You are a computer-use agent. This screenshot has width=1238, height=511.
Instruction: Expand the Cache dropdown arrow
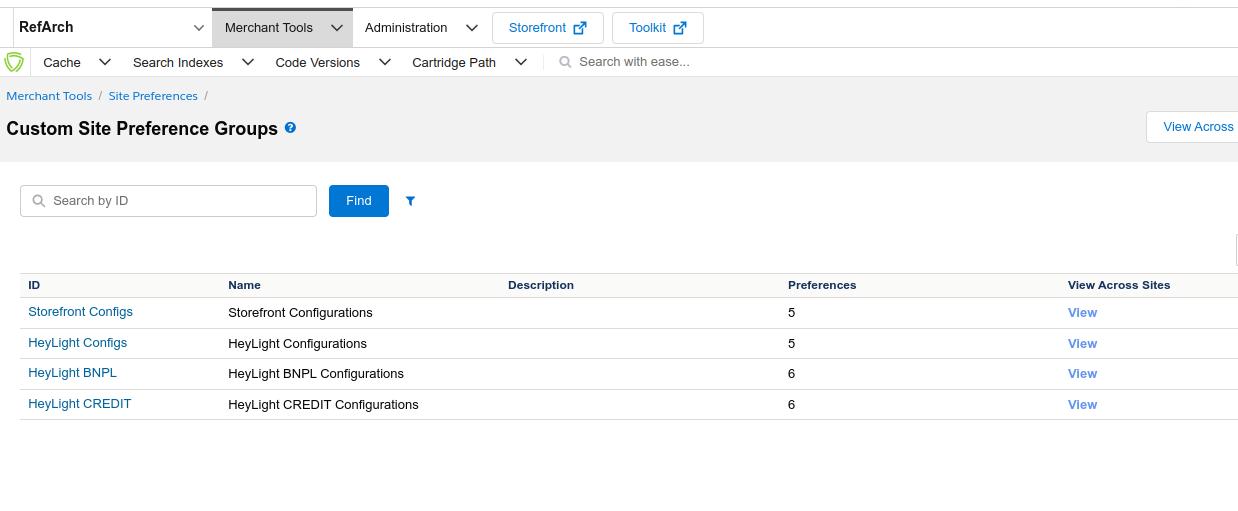[x=105, y=62]
